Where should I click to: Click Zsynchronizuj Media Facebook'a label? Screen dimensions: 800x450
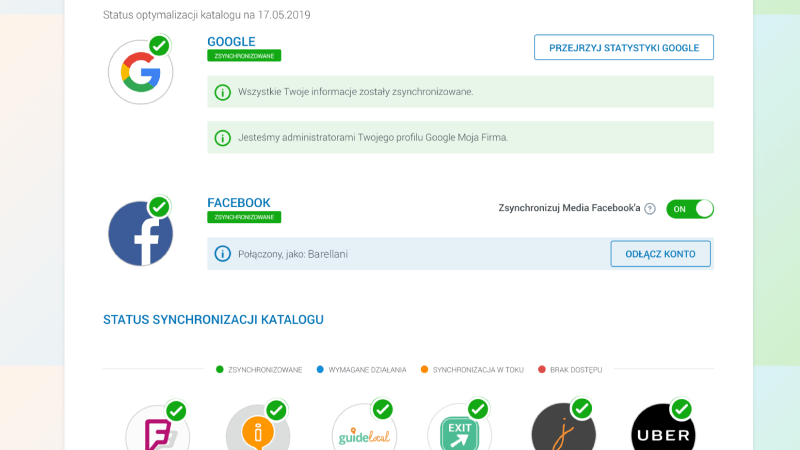(x=569, y=208)
